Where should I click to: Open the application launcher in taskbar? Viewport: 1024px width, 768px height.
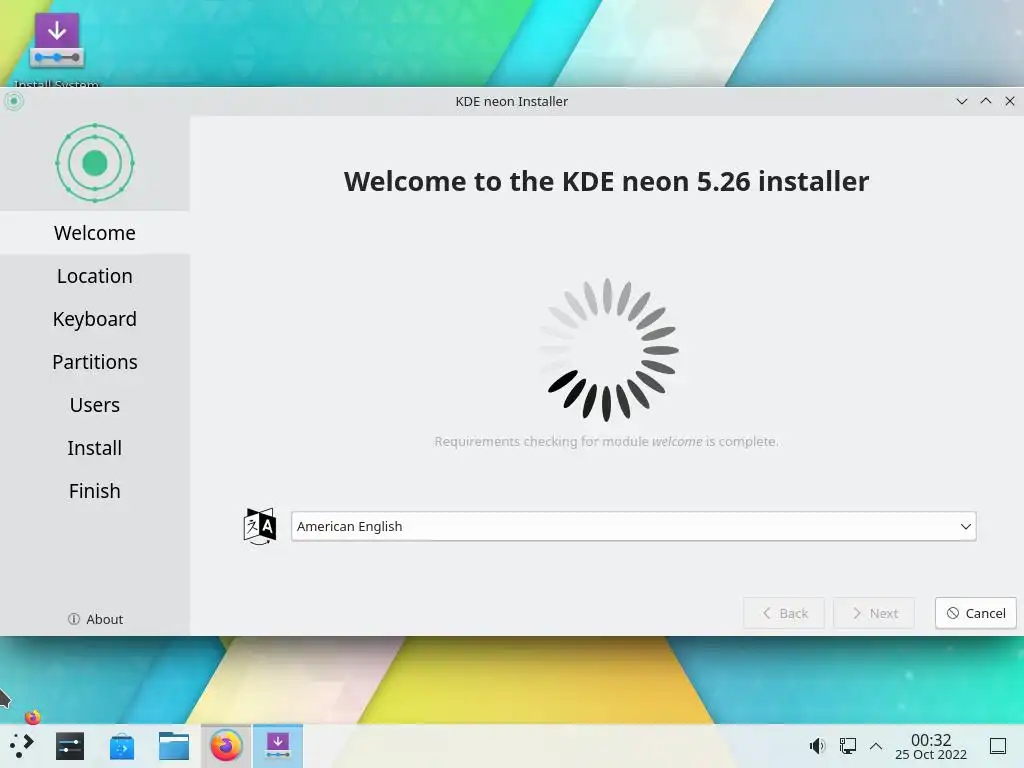pos(22,746)
